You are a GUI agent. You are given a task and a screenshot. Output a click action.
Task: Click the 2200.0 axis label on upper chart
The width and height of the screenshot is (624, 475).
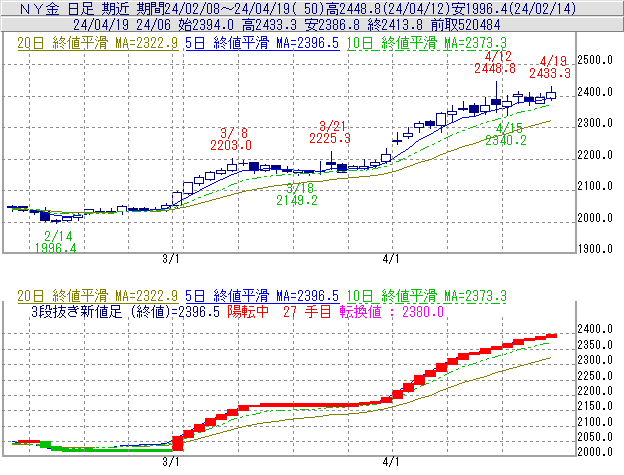[595, 155]
